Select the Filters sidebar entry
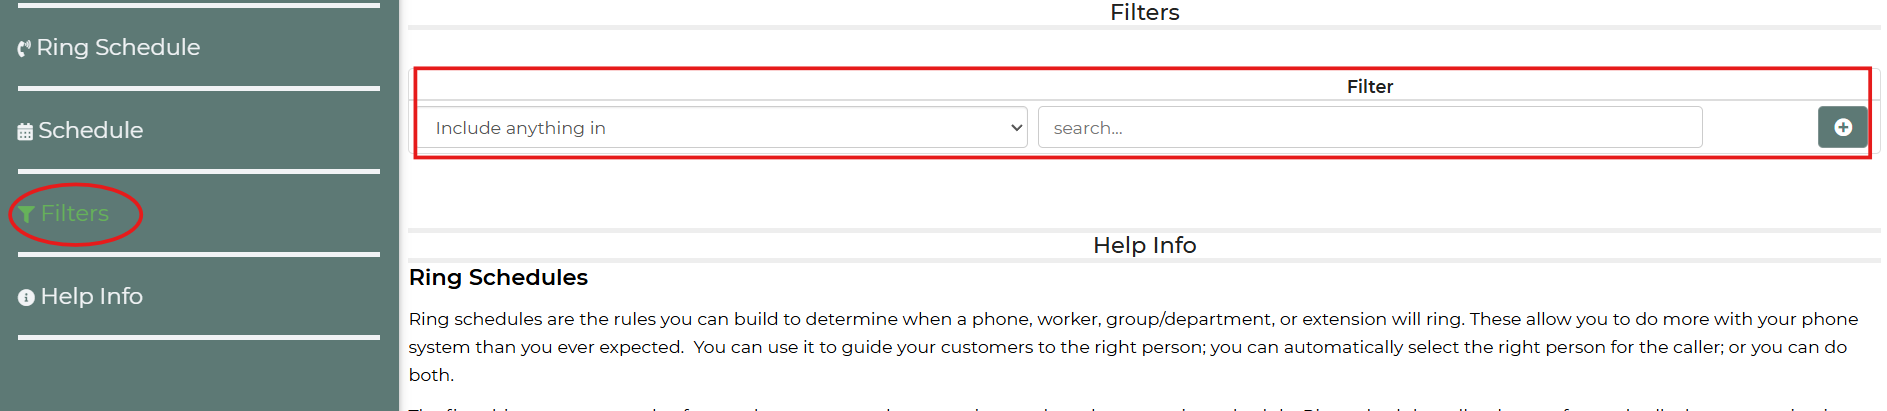The height and width of the screenshot is (411, 1887). pos(64,213)
